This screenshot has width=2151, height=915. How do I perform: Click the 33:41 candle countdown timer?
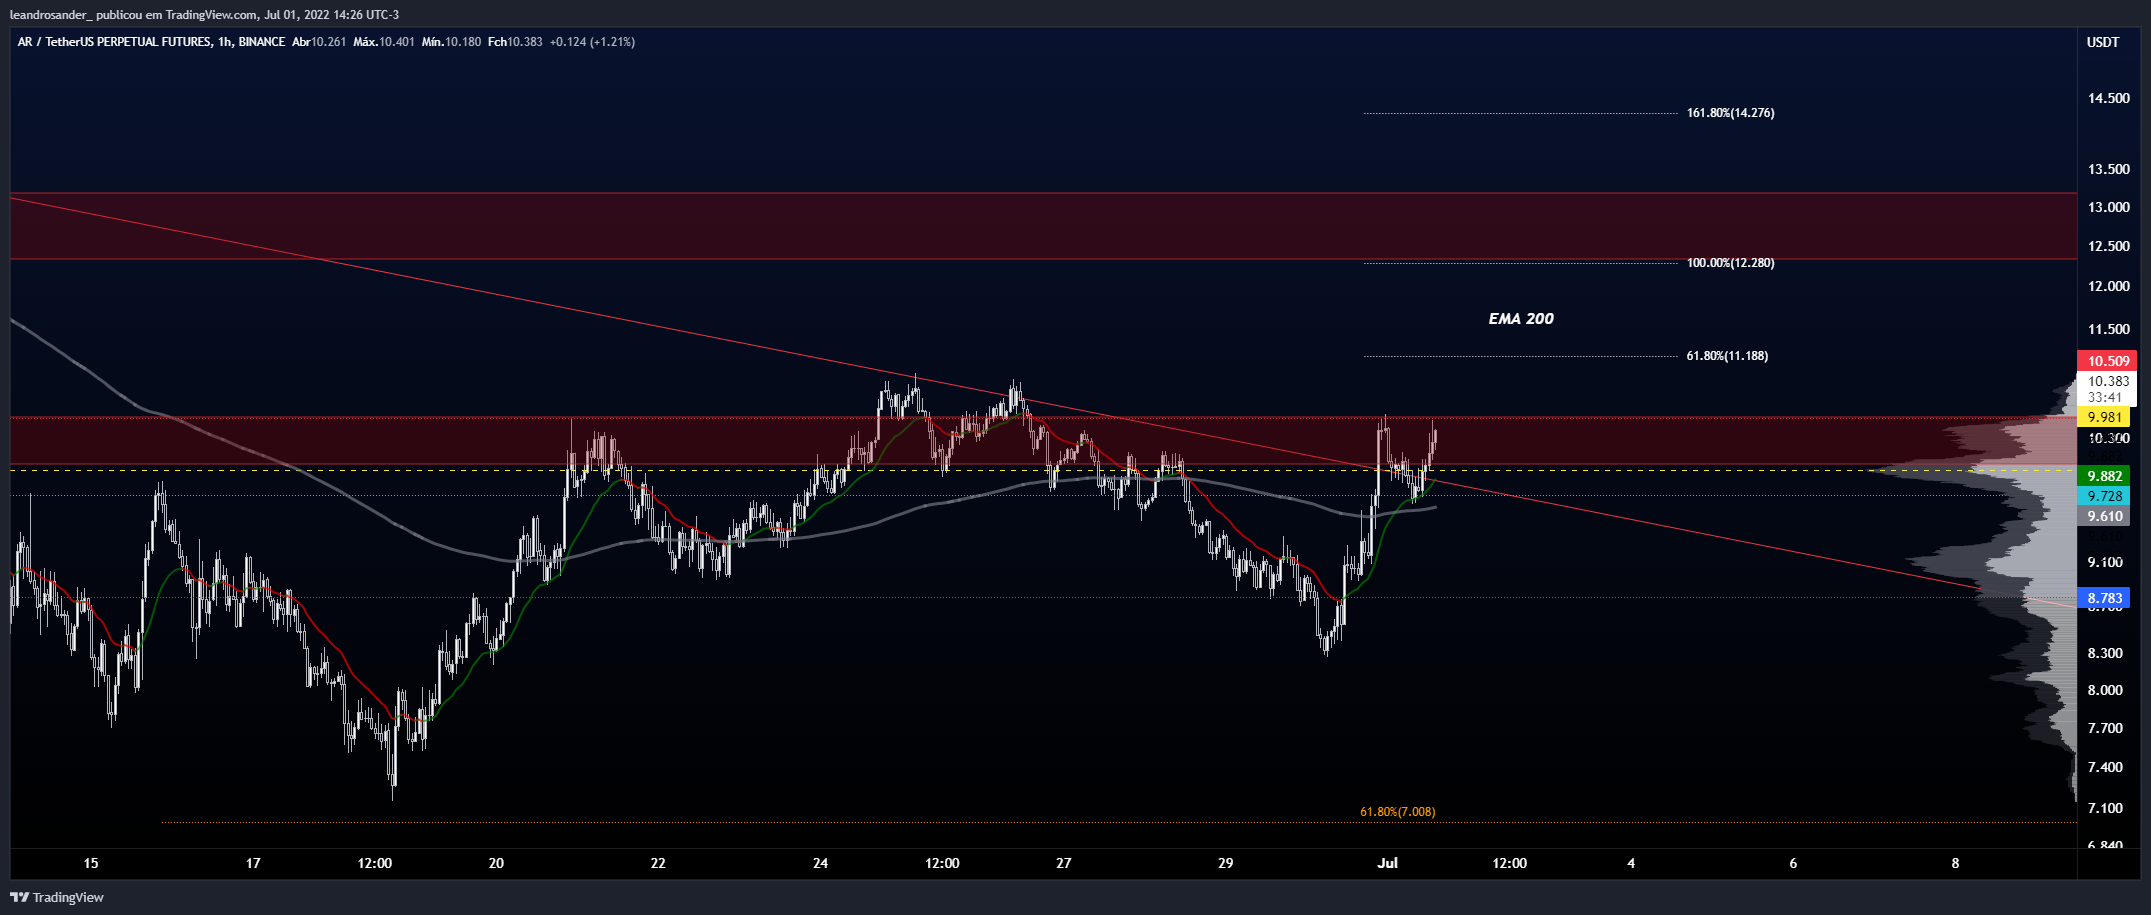tap(2104, 397)
